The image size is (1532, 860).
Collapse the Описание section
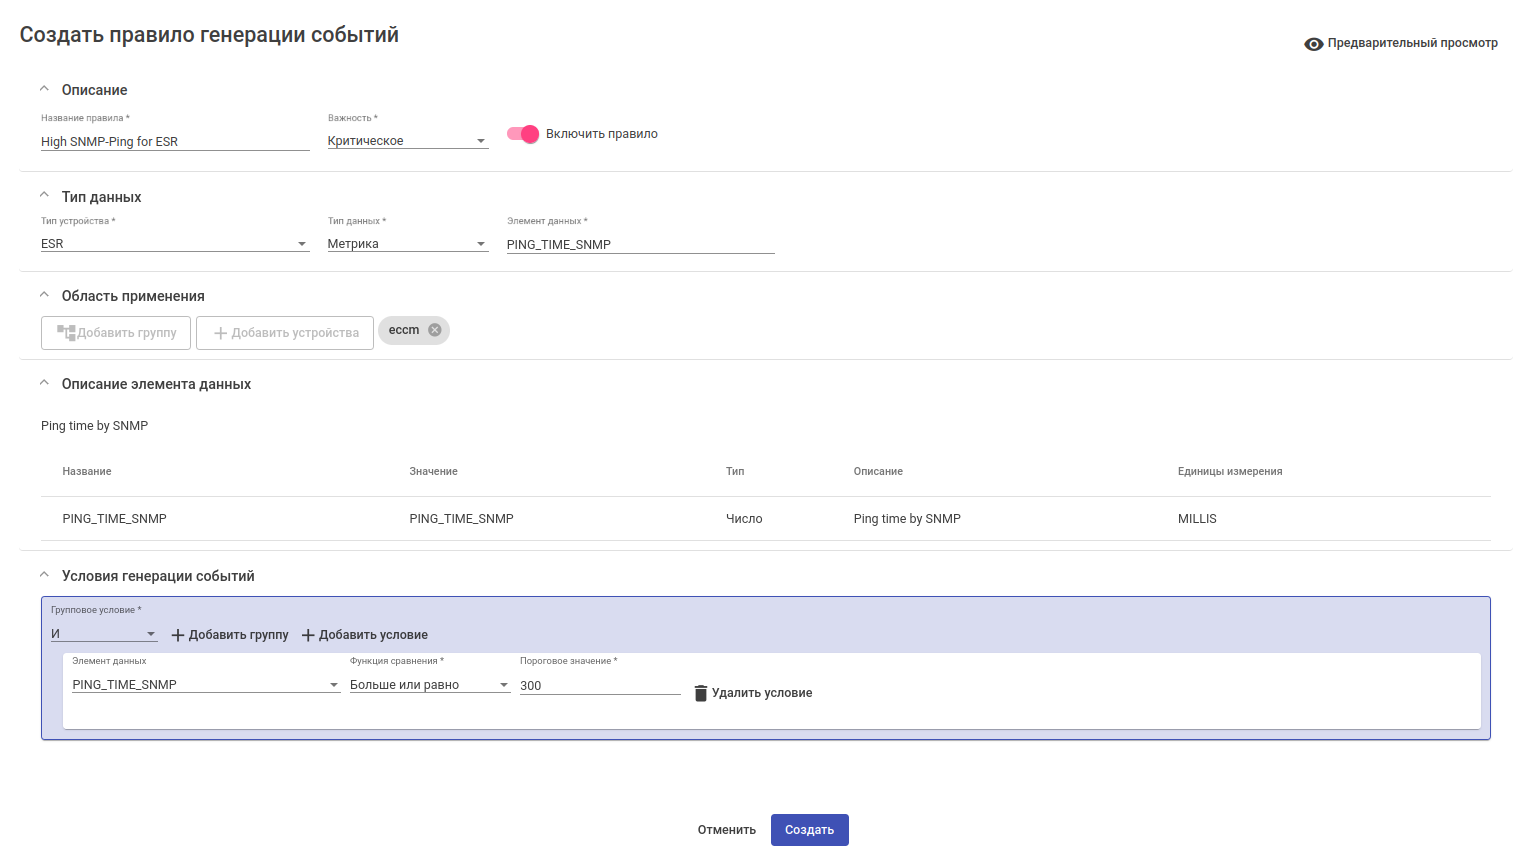44,89
